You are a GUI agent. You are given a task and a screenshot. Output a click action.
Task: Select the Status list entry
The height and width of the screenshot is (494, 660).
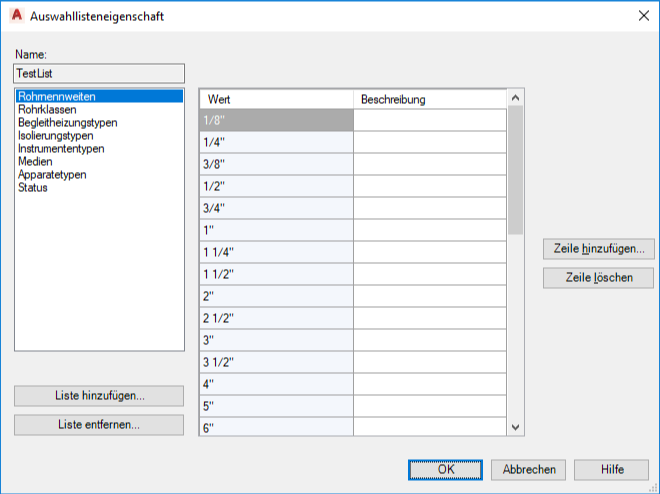(x=33, y=188)
